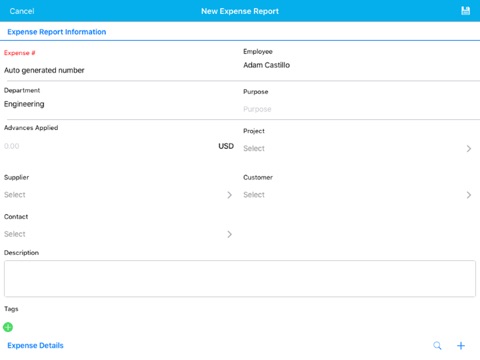The height and width of the screenshot is (360, 480).
Task: Select the Expense Details section header
Action: (x=35, y=345)
